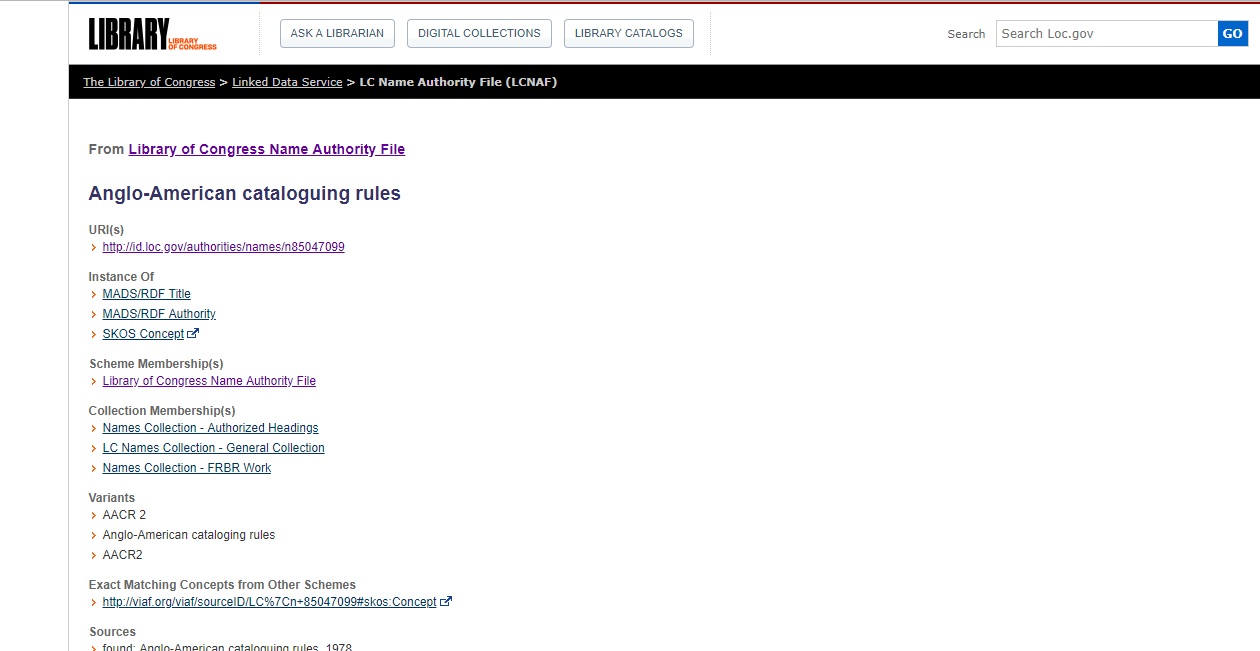Click LC Name Authority File (LCNAF) breadcrumb text

458,82
